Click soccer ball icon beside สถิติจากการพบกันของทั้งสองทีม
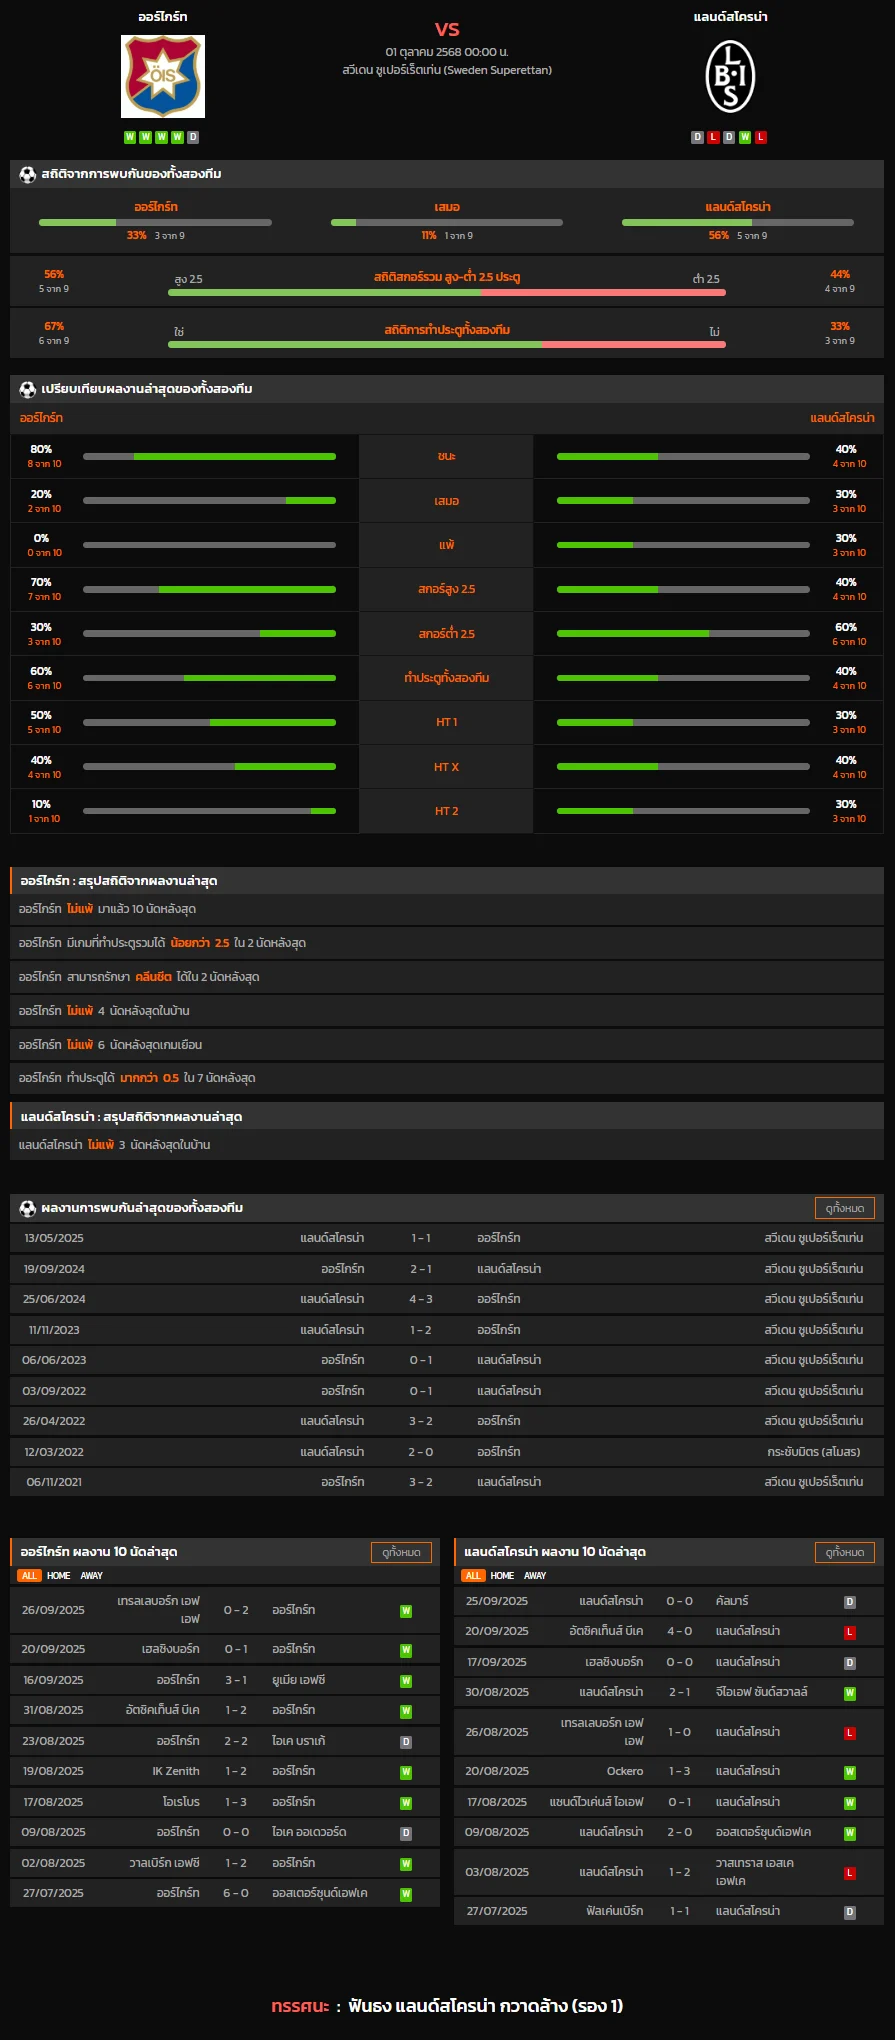The height and width of the screenshot is (2040, 895). click(x=28, y=174)
